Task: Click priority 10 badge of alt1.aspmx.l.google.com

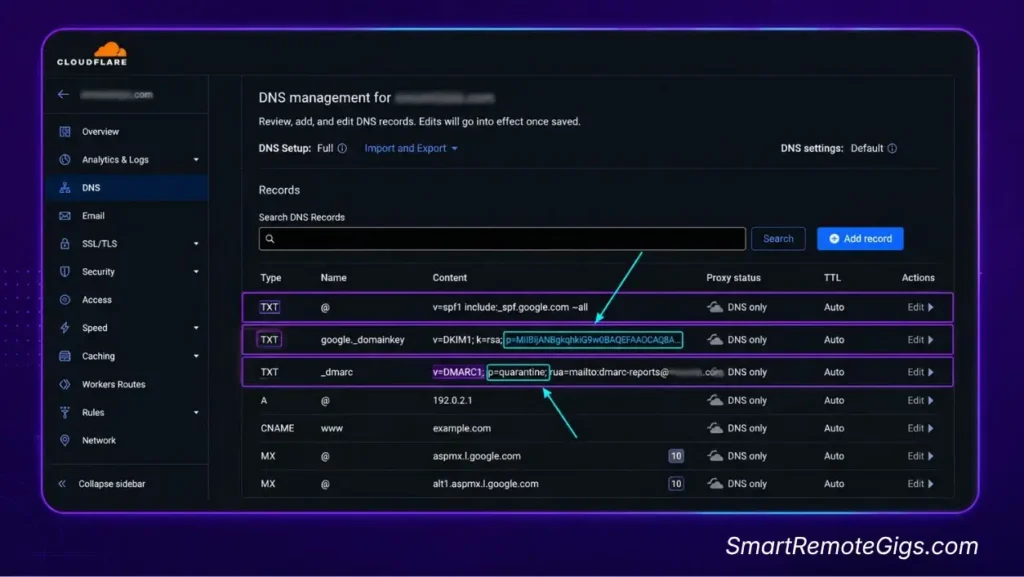Action: click(x=676, y=484)
